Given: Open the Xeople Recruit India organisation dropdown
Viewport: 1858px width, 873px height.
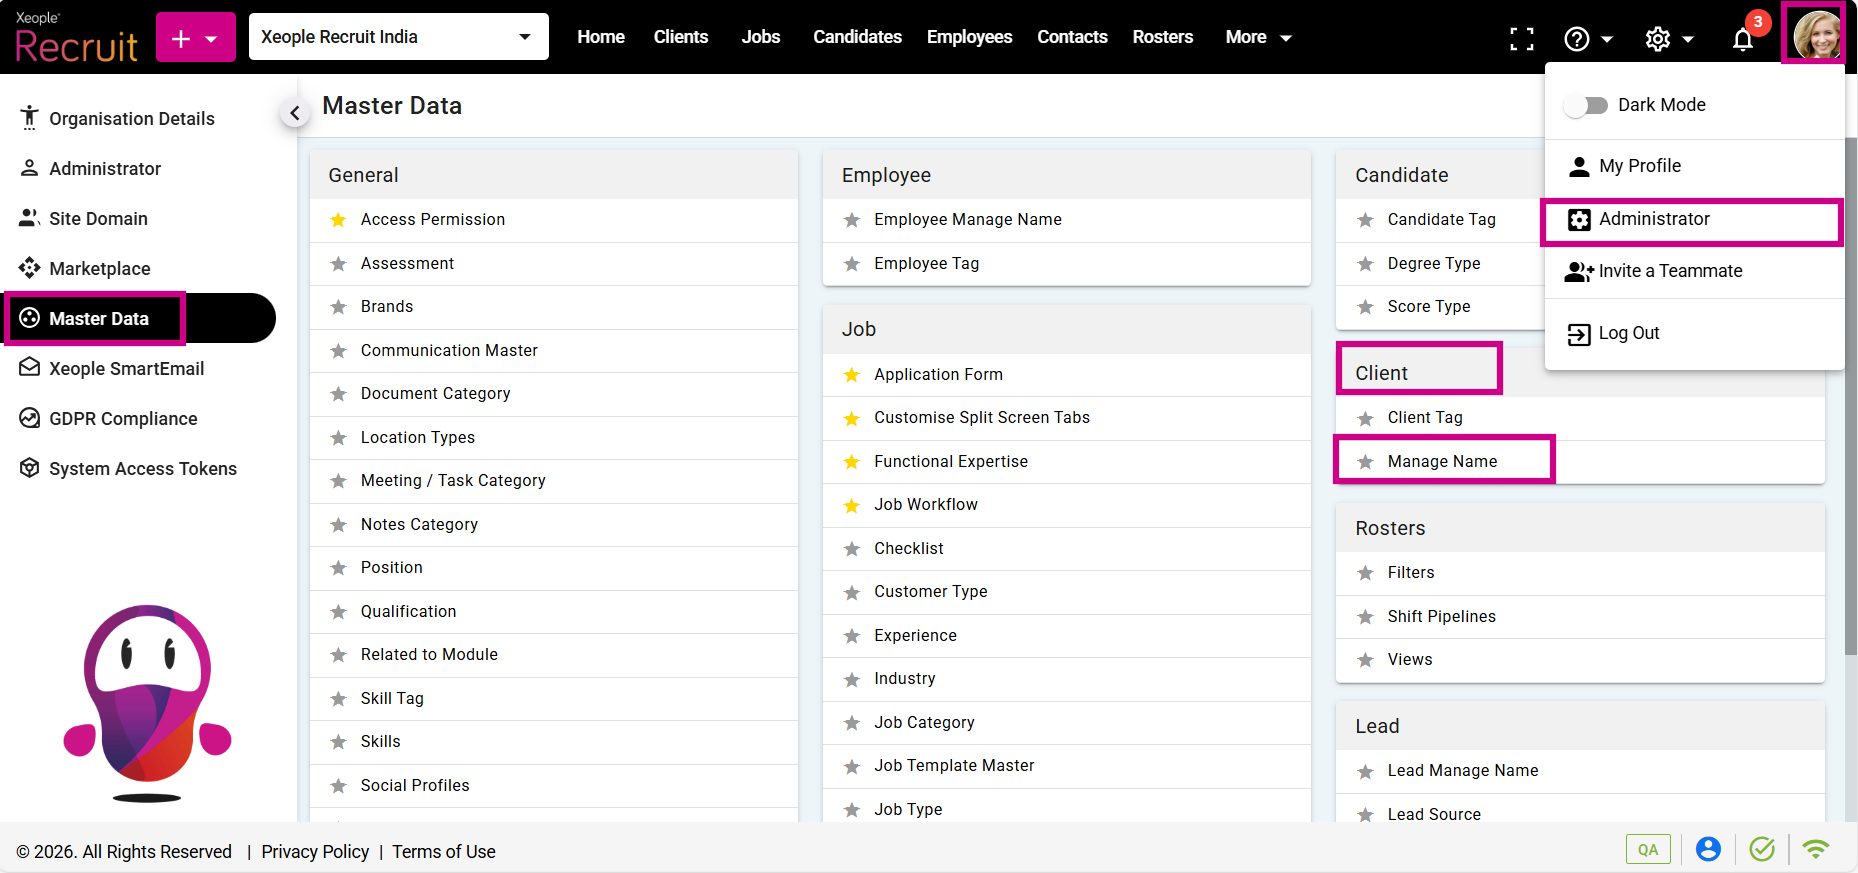Looking at the screenshot, I should [398, 37].
